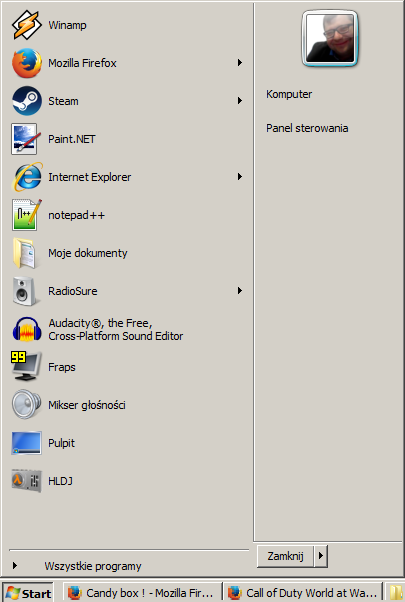Open Komputer from the right pane
The height and width of the screenshot is (602, 405).
pos(289,94)
